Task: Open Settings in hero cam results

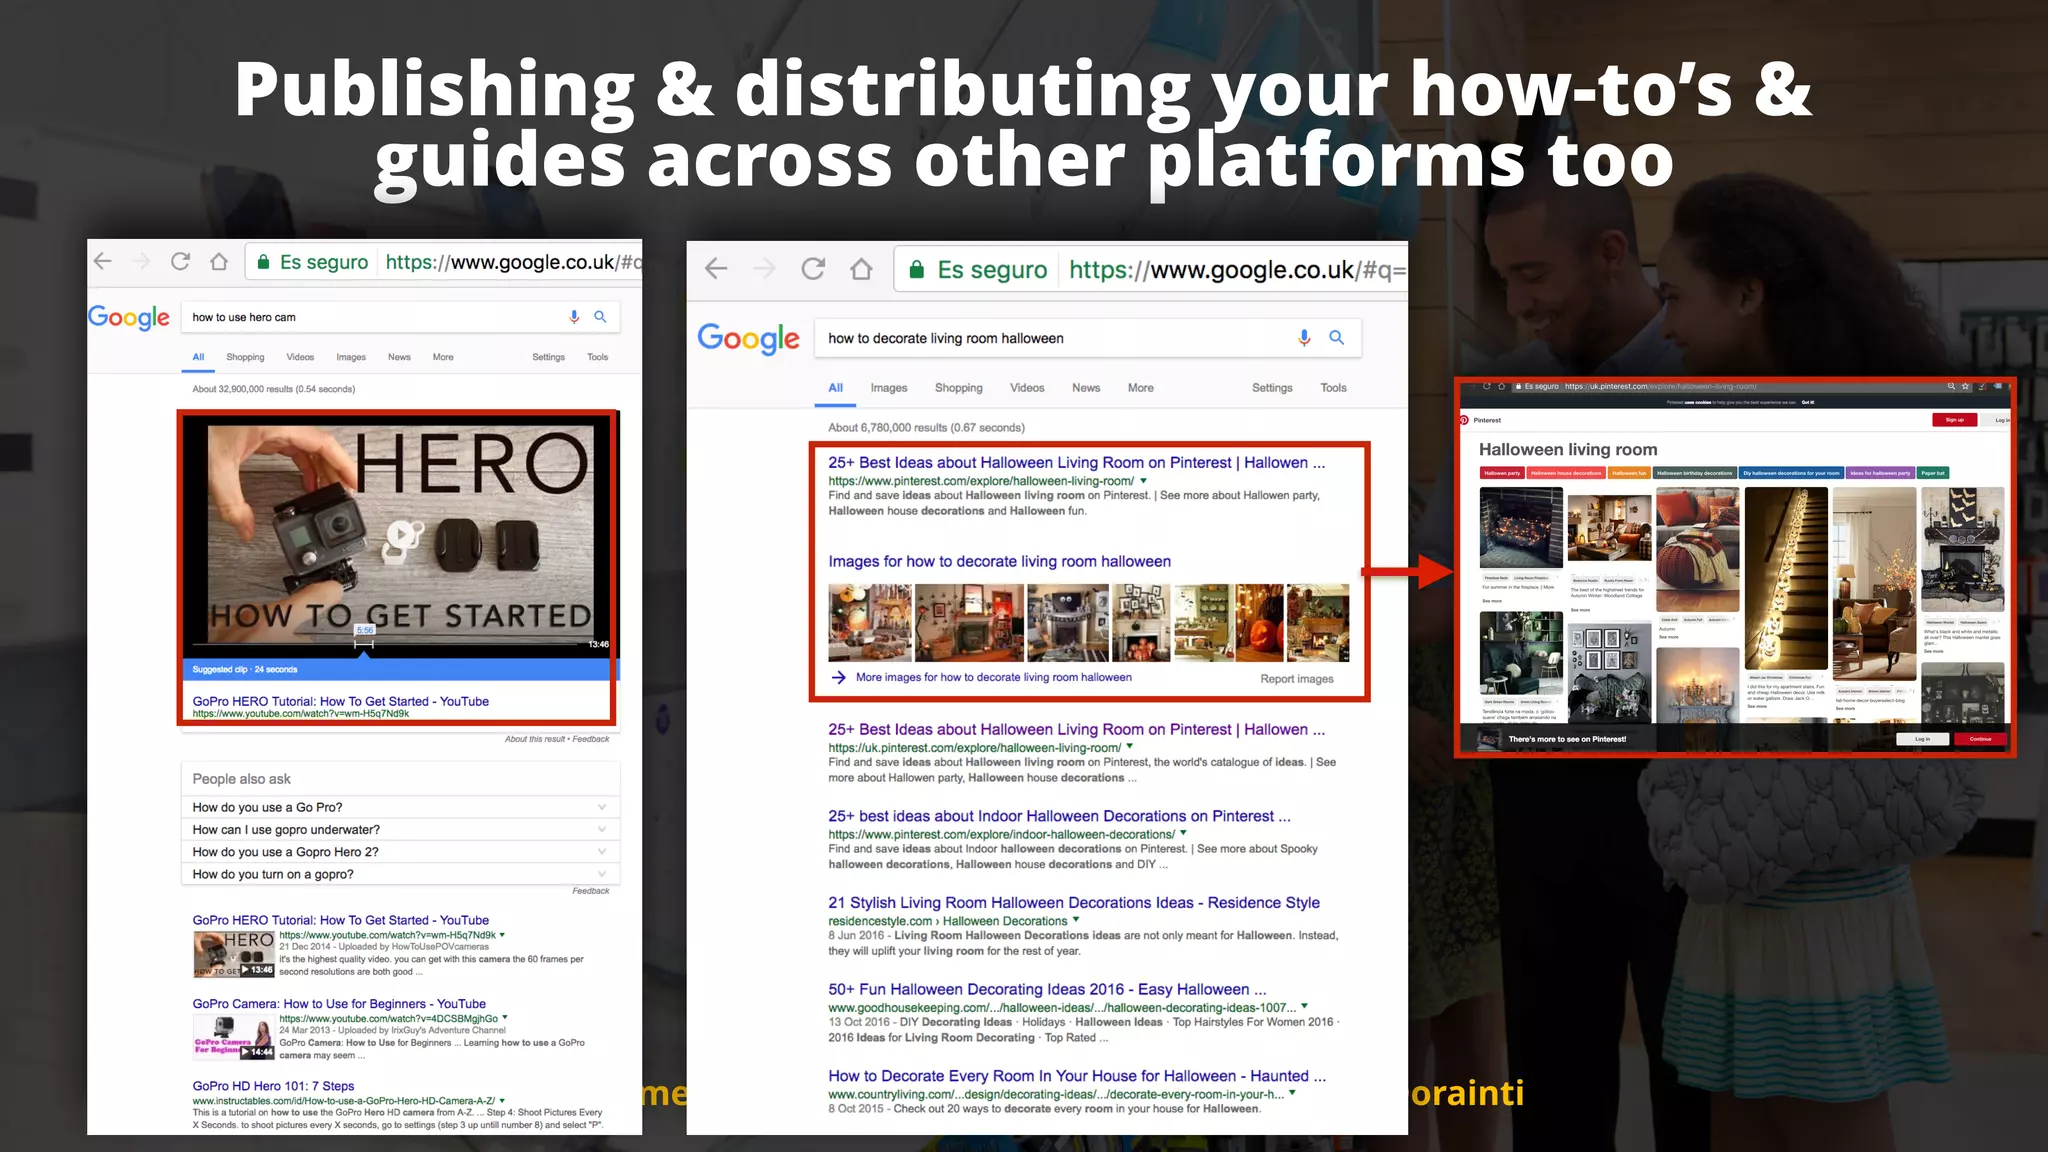Action: pos(548,357)
